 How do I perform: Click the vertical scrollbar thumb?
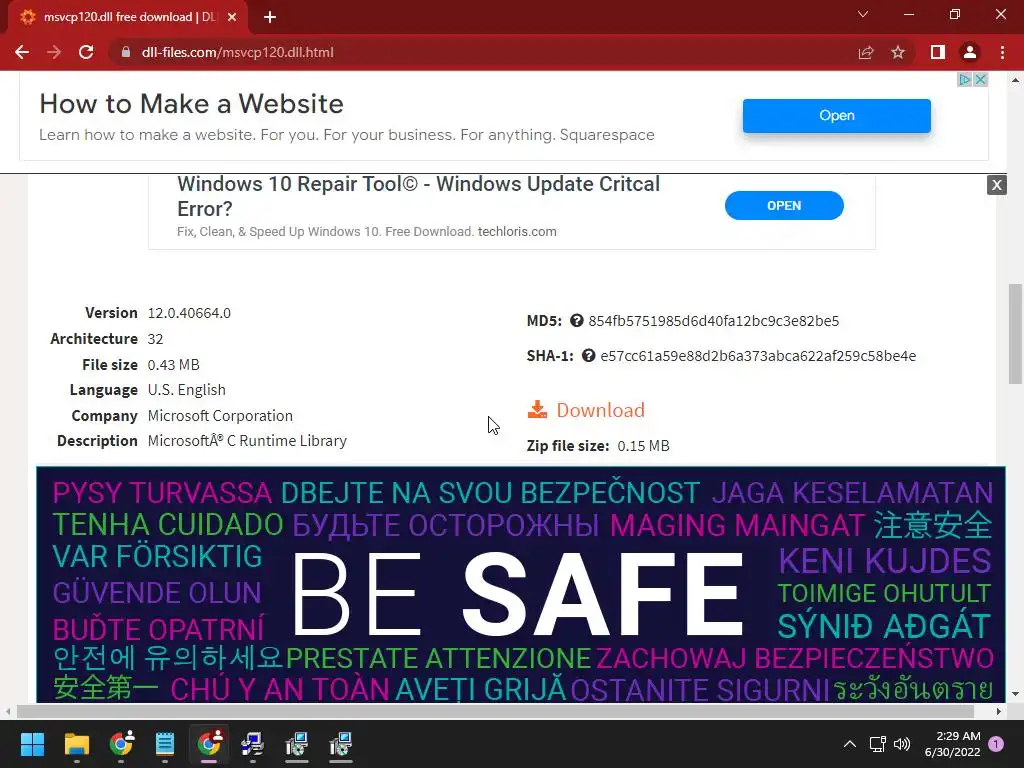pyautogui.click(x=1015, y=333)
